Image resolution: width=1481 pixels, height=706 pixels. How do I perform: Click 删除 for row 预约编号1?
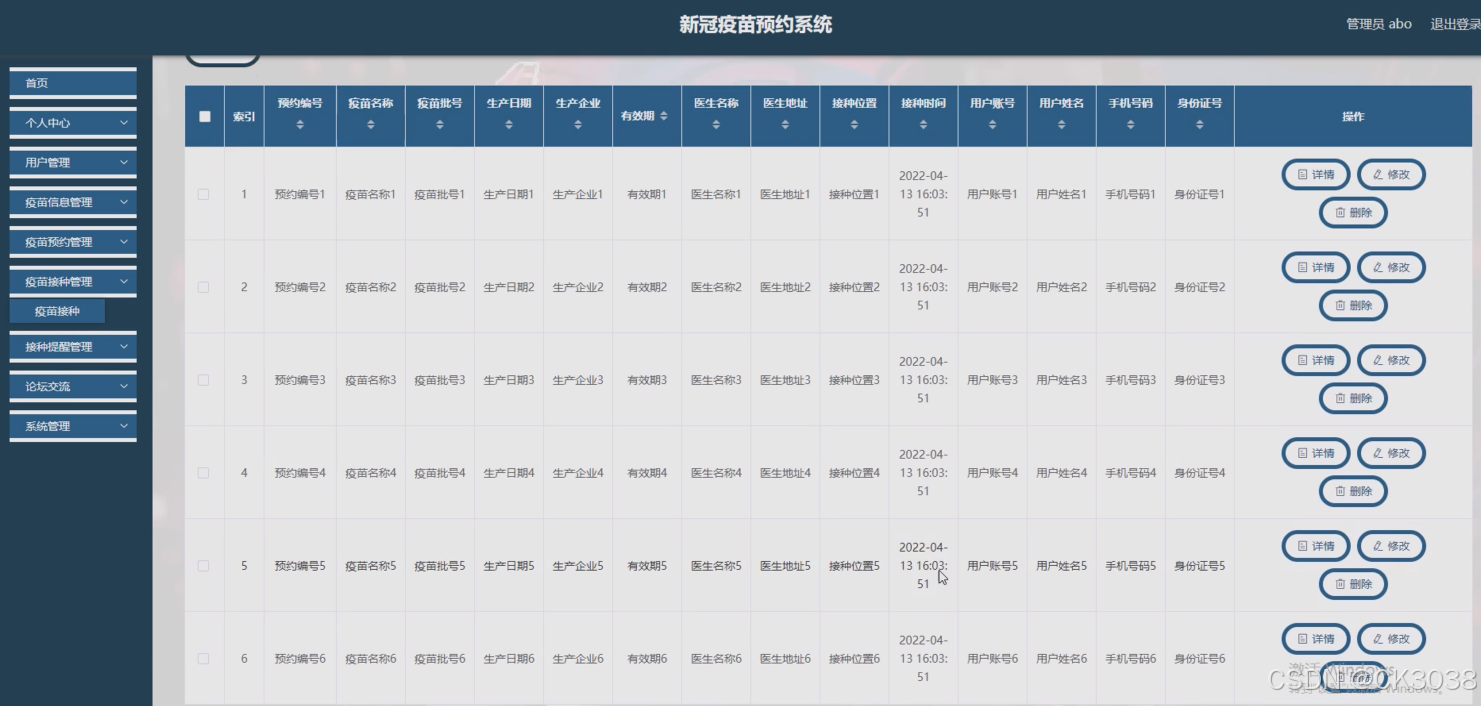pos(1353,213)
